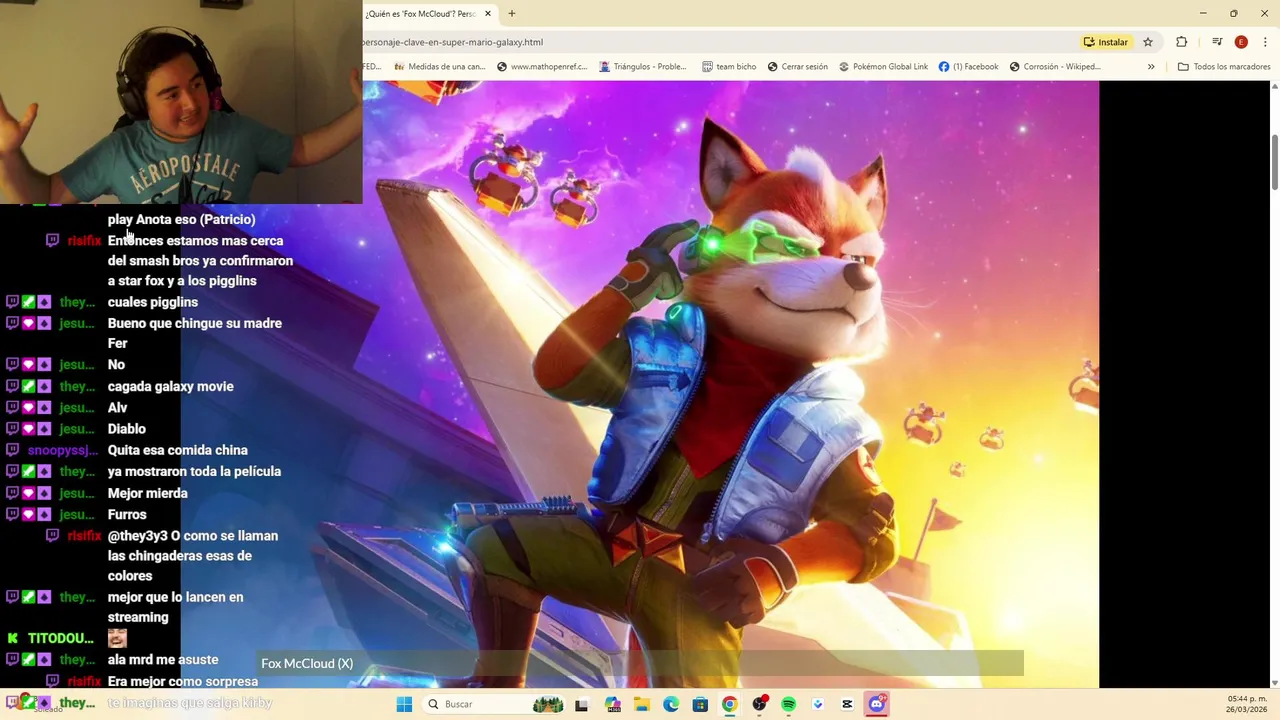Image resolution: width=1280 pixels, height=720 pixels.
Task: Click the chat message 'Furros'
Action: tap(127, 514)
